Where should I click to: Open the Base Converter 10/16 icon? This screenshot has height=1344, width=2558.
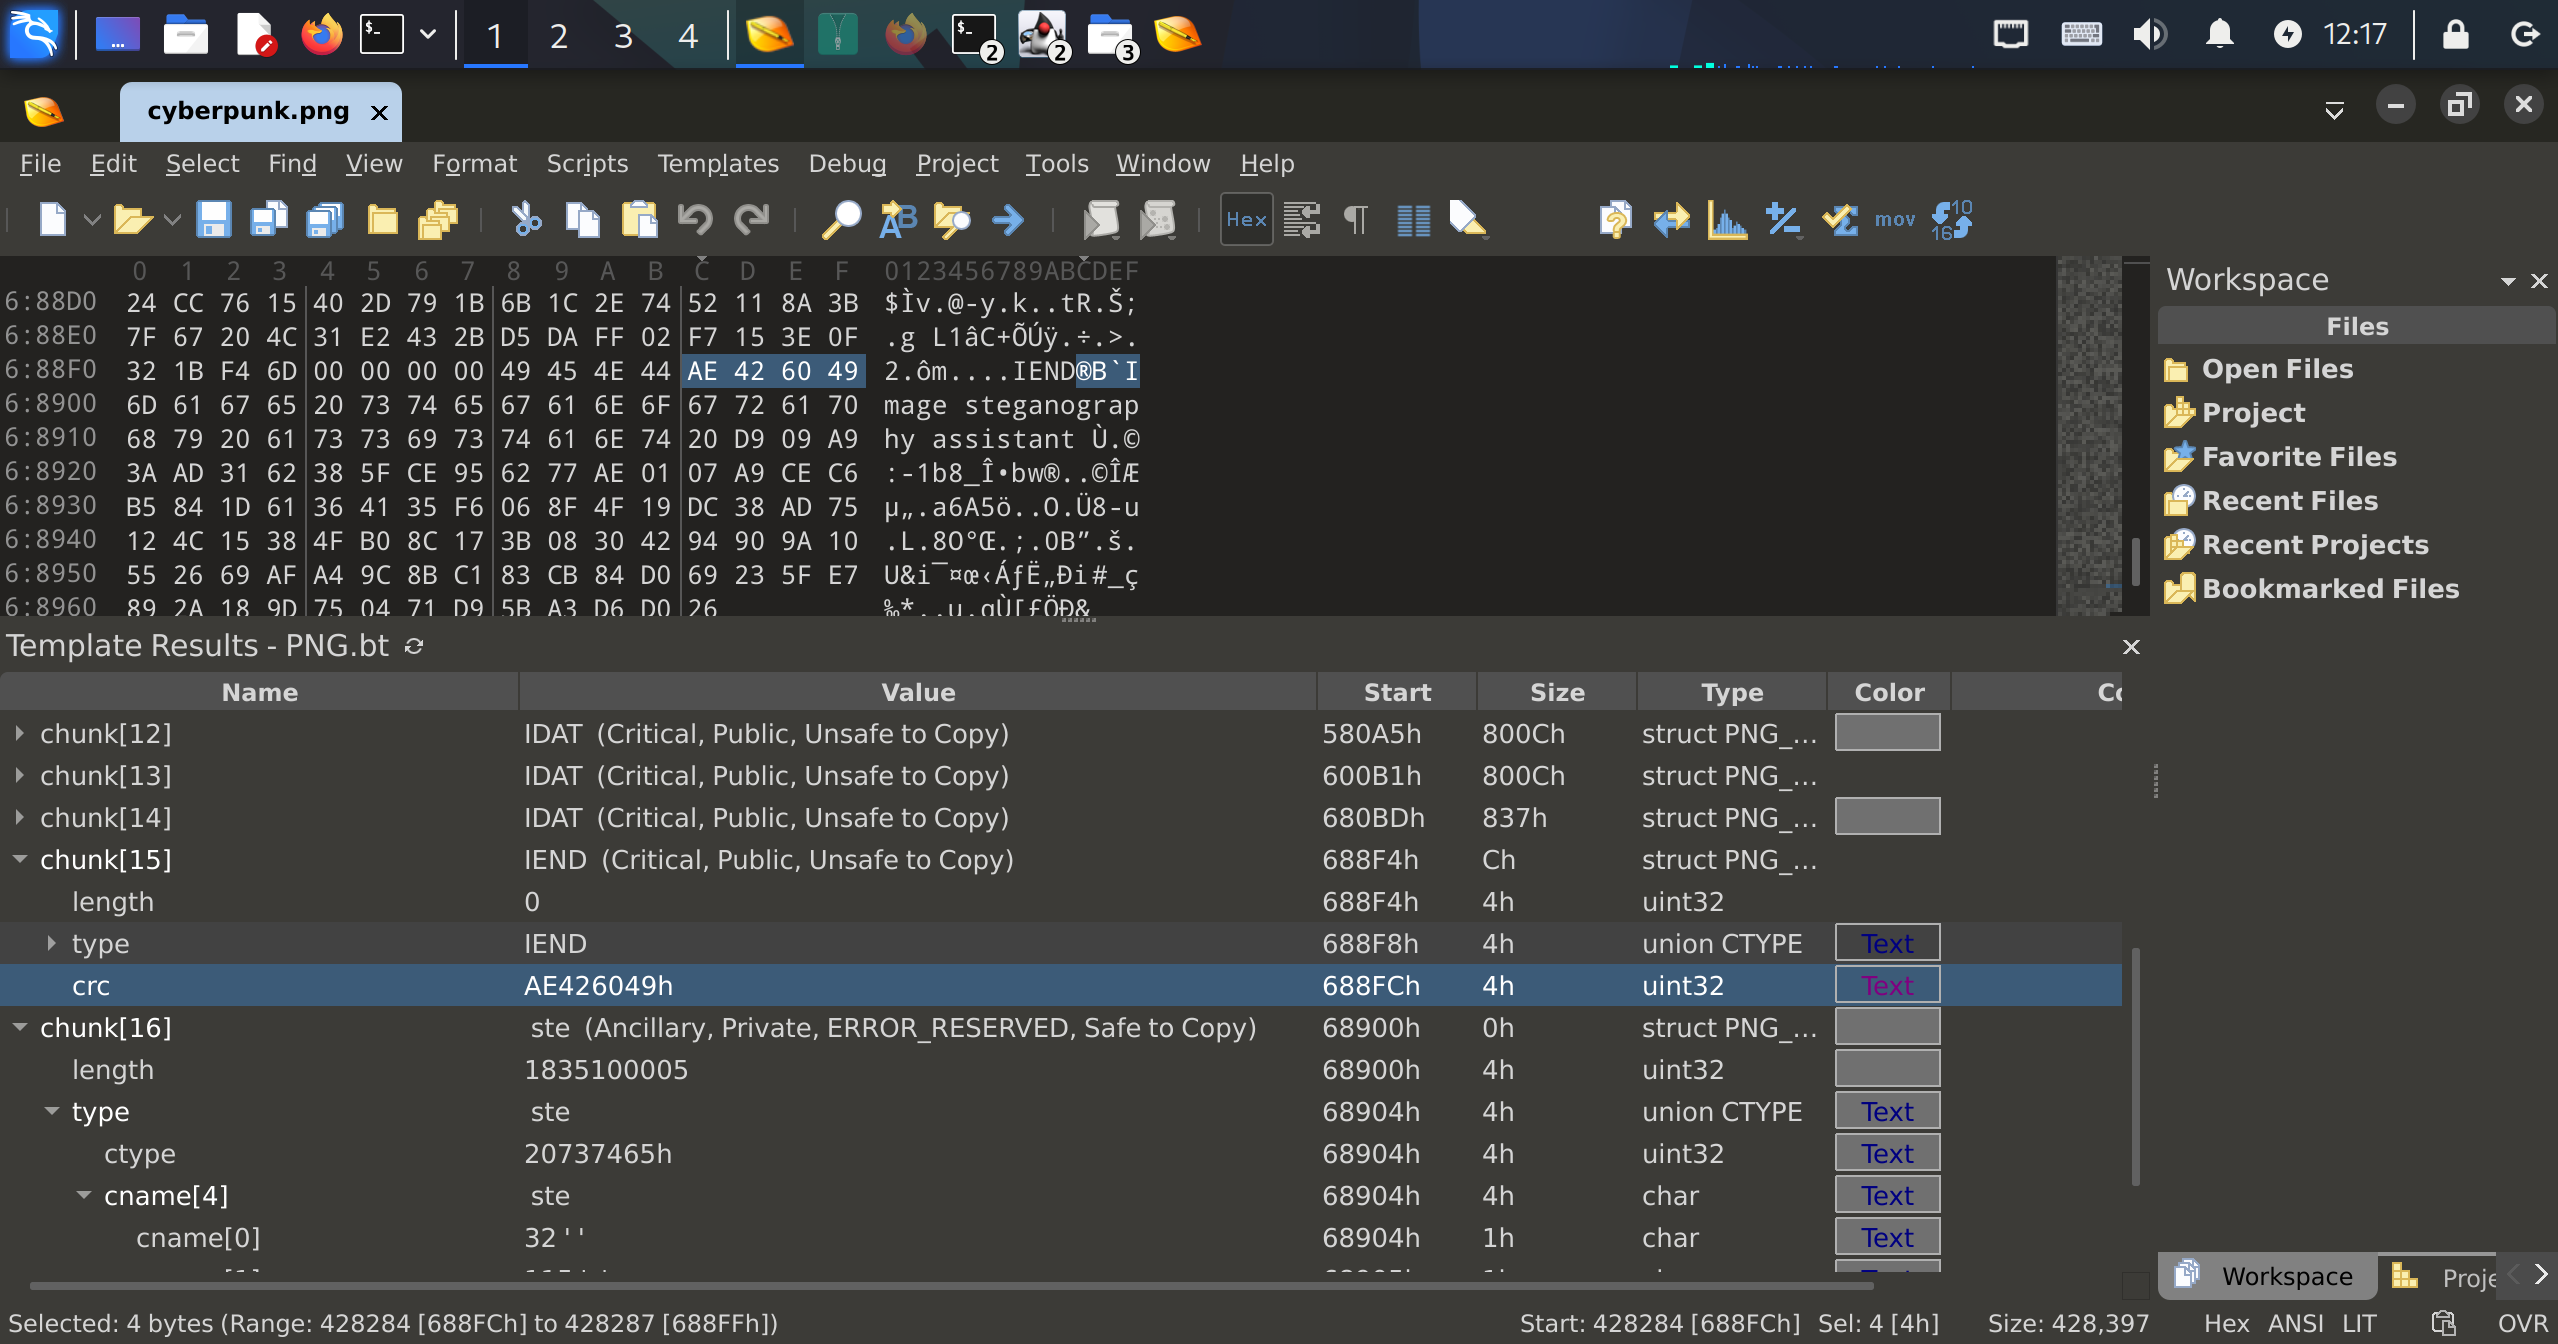(1951, 219)
